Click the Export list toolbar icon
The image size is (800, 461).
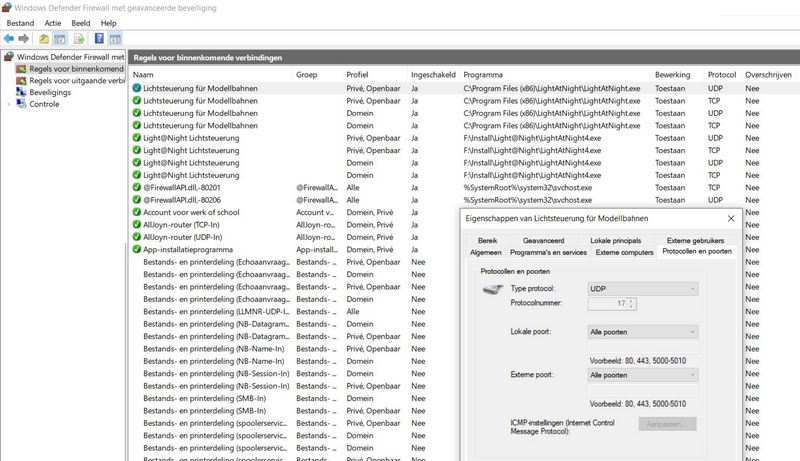[x=79, y=39]
